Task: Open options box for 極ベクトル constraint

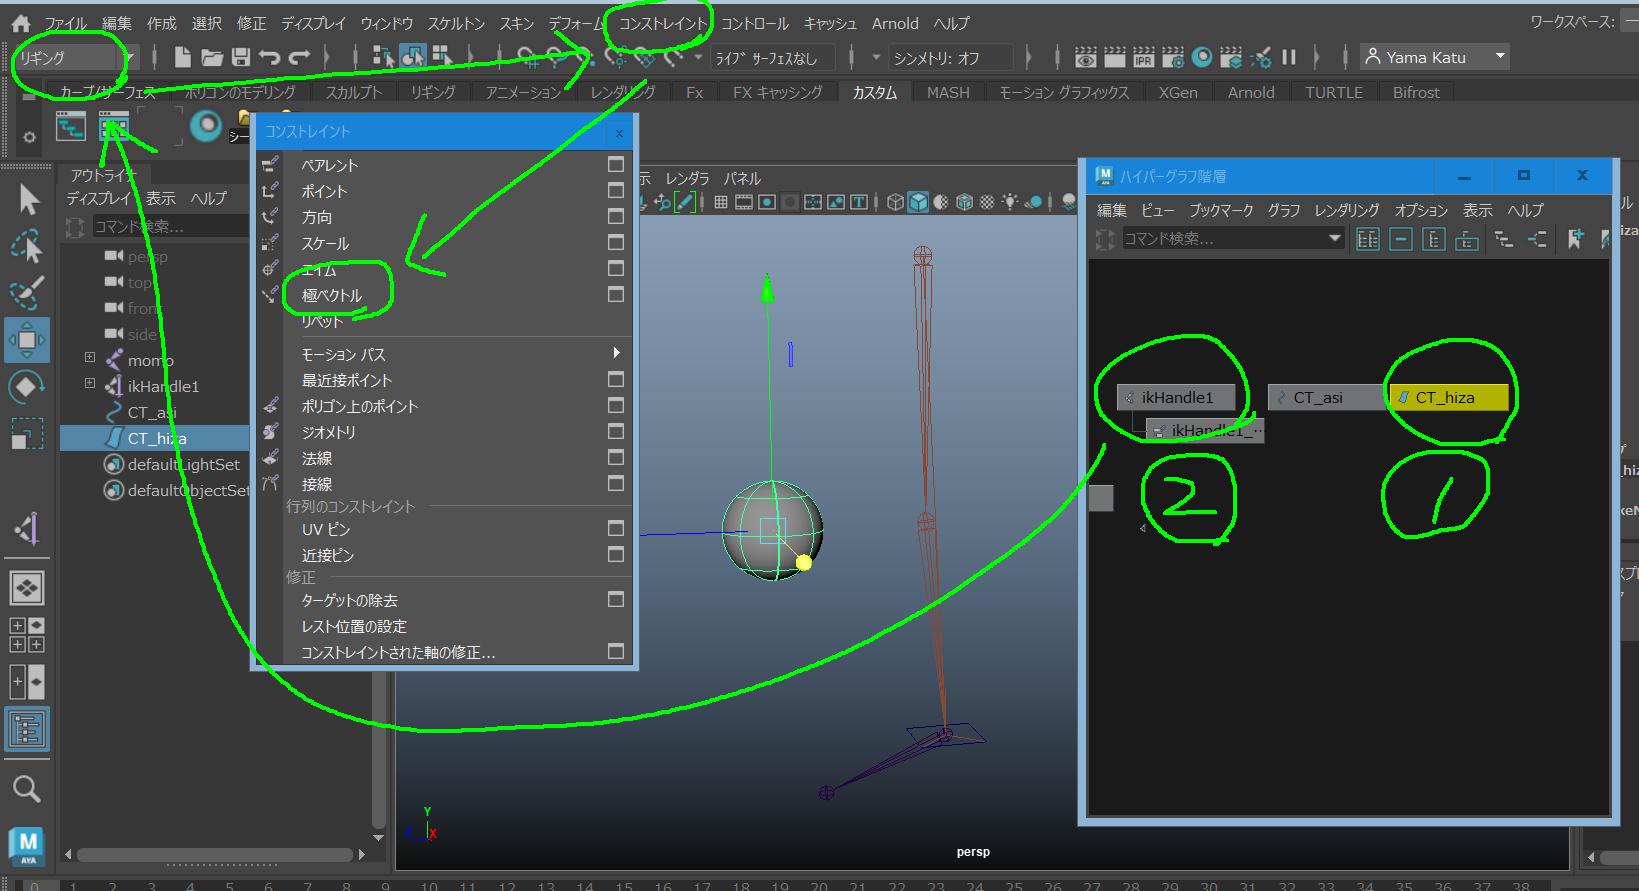Action: click(x=616, y=294)
